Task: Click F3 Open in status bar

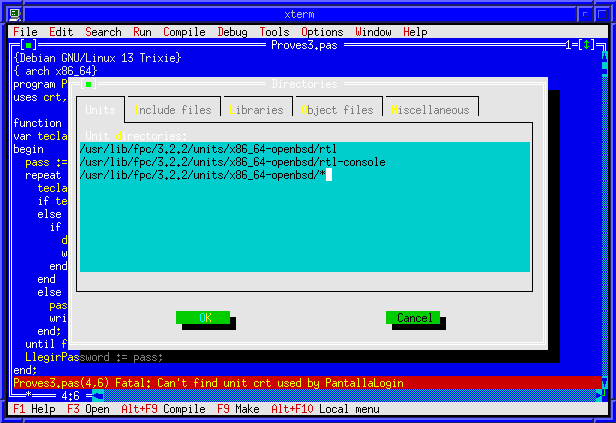Action: point(88,409)
